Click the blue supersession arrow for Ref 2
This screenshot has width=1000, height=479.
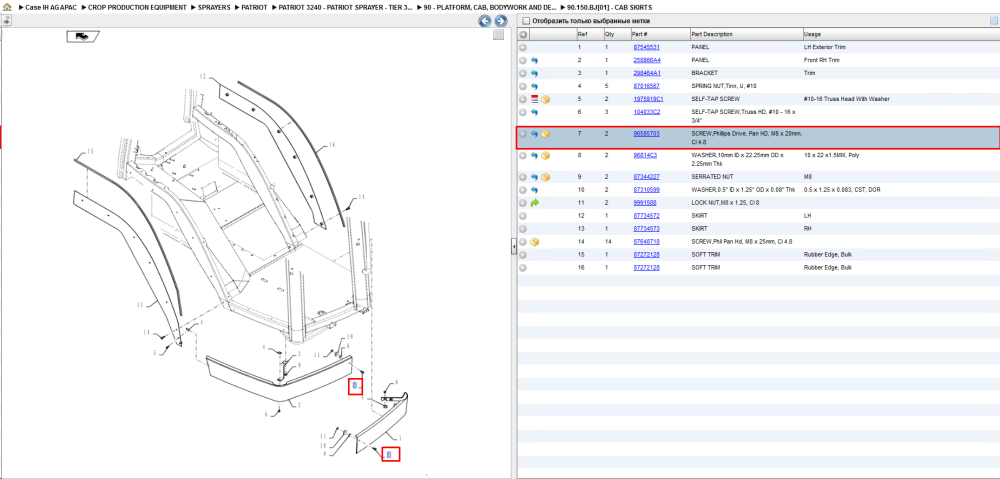click(534, 61)
